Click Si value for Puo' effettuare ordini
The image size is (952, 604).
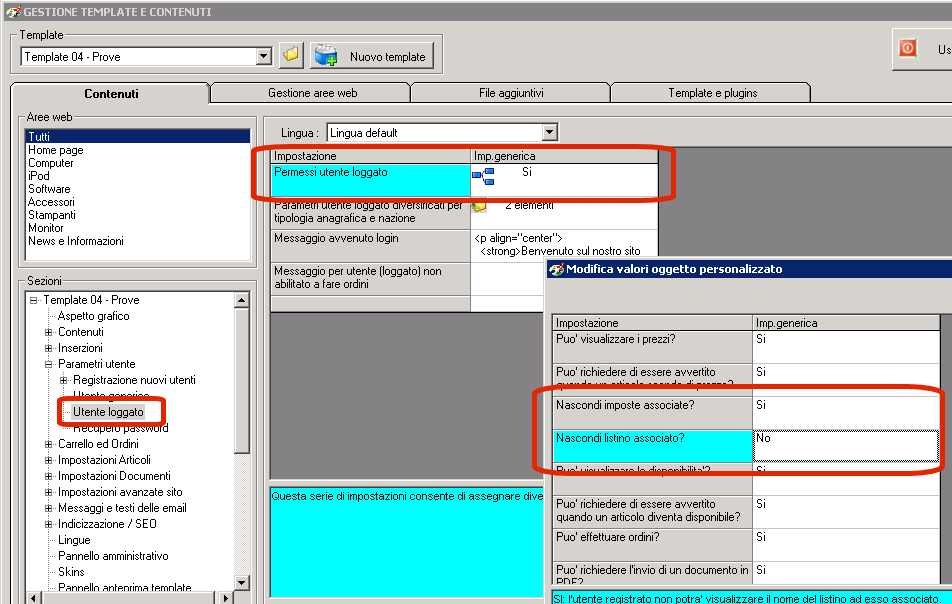(x=846, y=545)
